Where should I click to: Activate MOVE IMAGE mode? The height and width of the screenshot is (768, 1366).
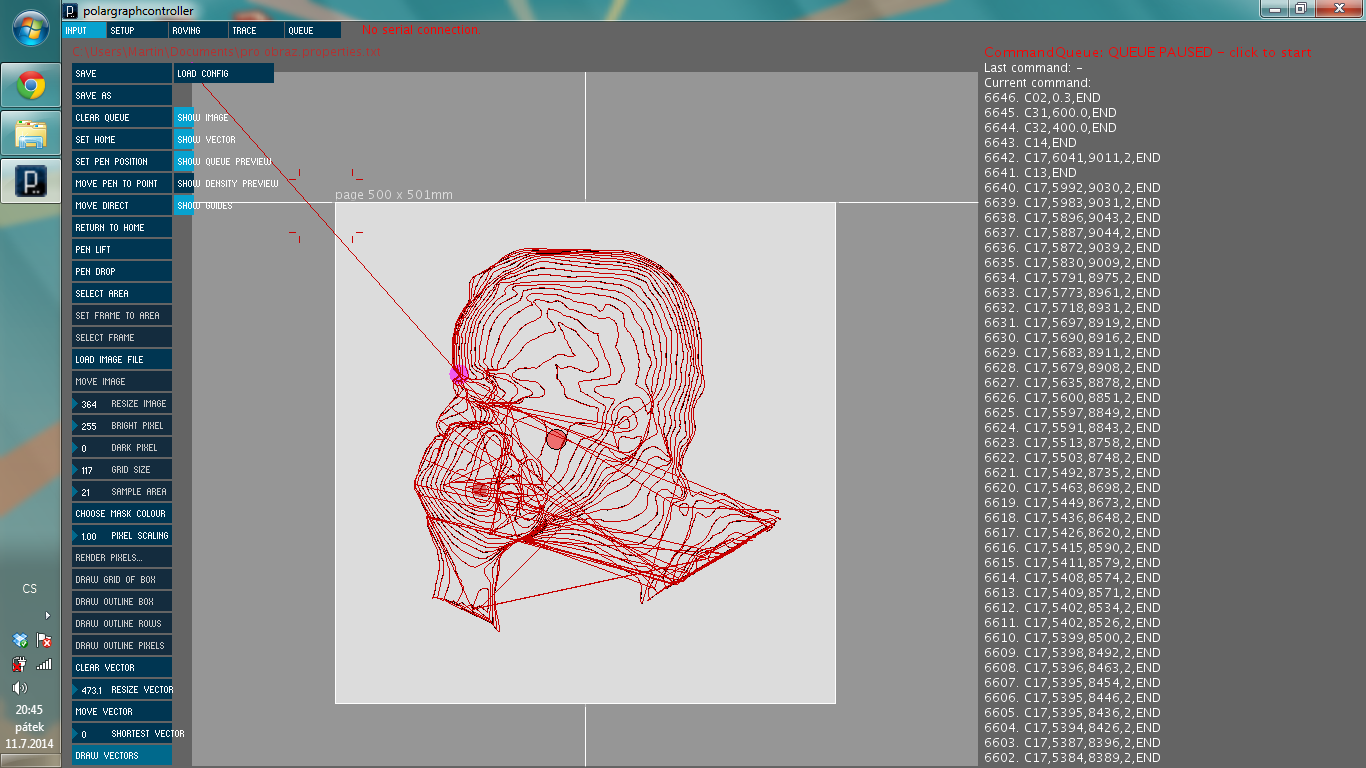[122, 381]
